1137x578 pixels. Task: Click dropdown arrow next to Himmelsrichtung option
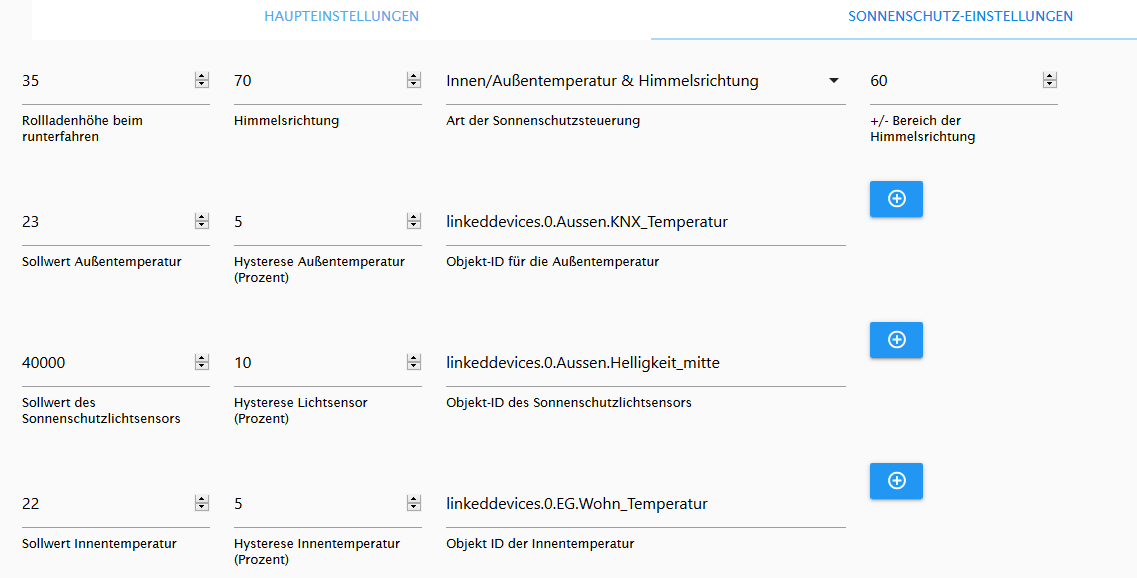point(834,80)
